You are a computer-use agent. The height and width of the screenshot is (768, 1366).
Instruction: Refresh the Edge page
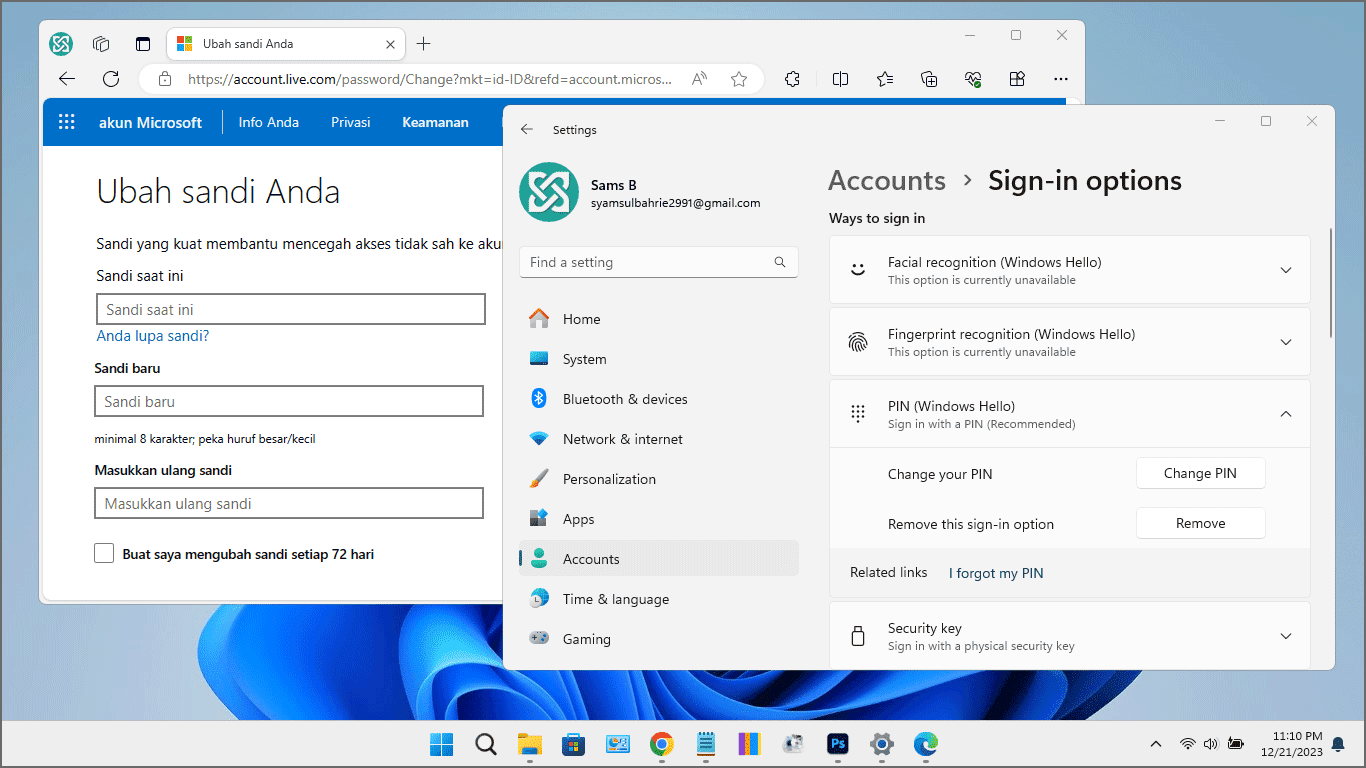[x=111, y=79]
